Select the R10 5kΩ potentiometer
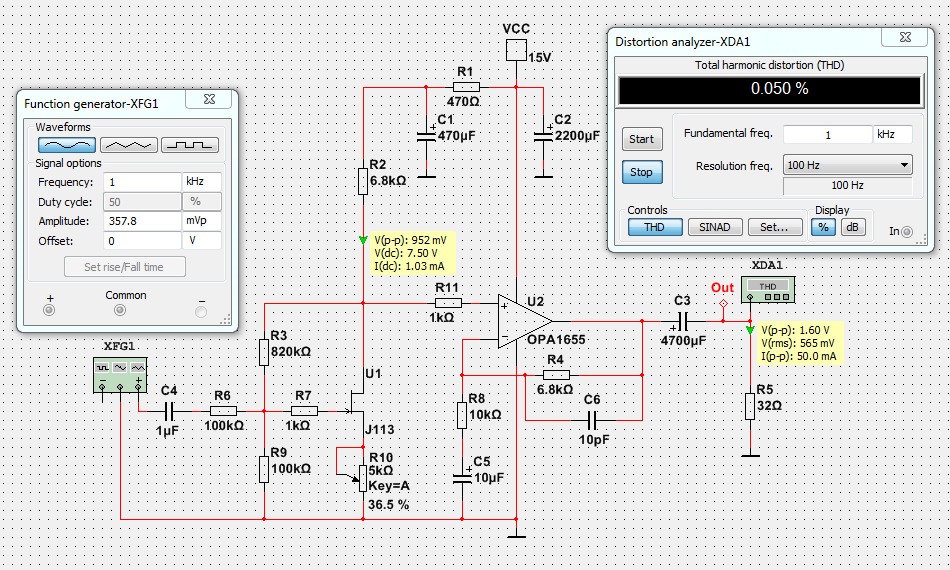 coord(363,479)
